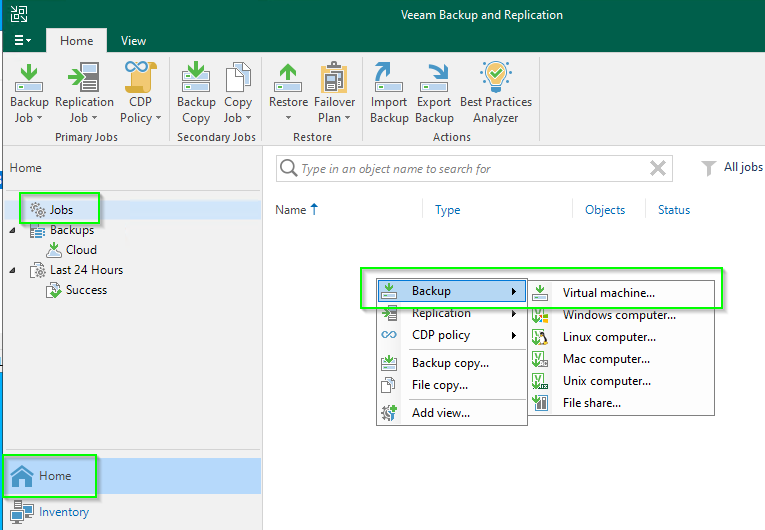Switch to the View ribbon tab
Viewport: 765px width, 530px height.
[x=133, y=41]
